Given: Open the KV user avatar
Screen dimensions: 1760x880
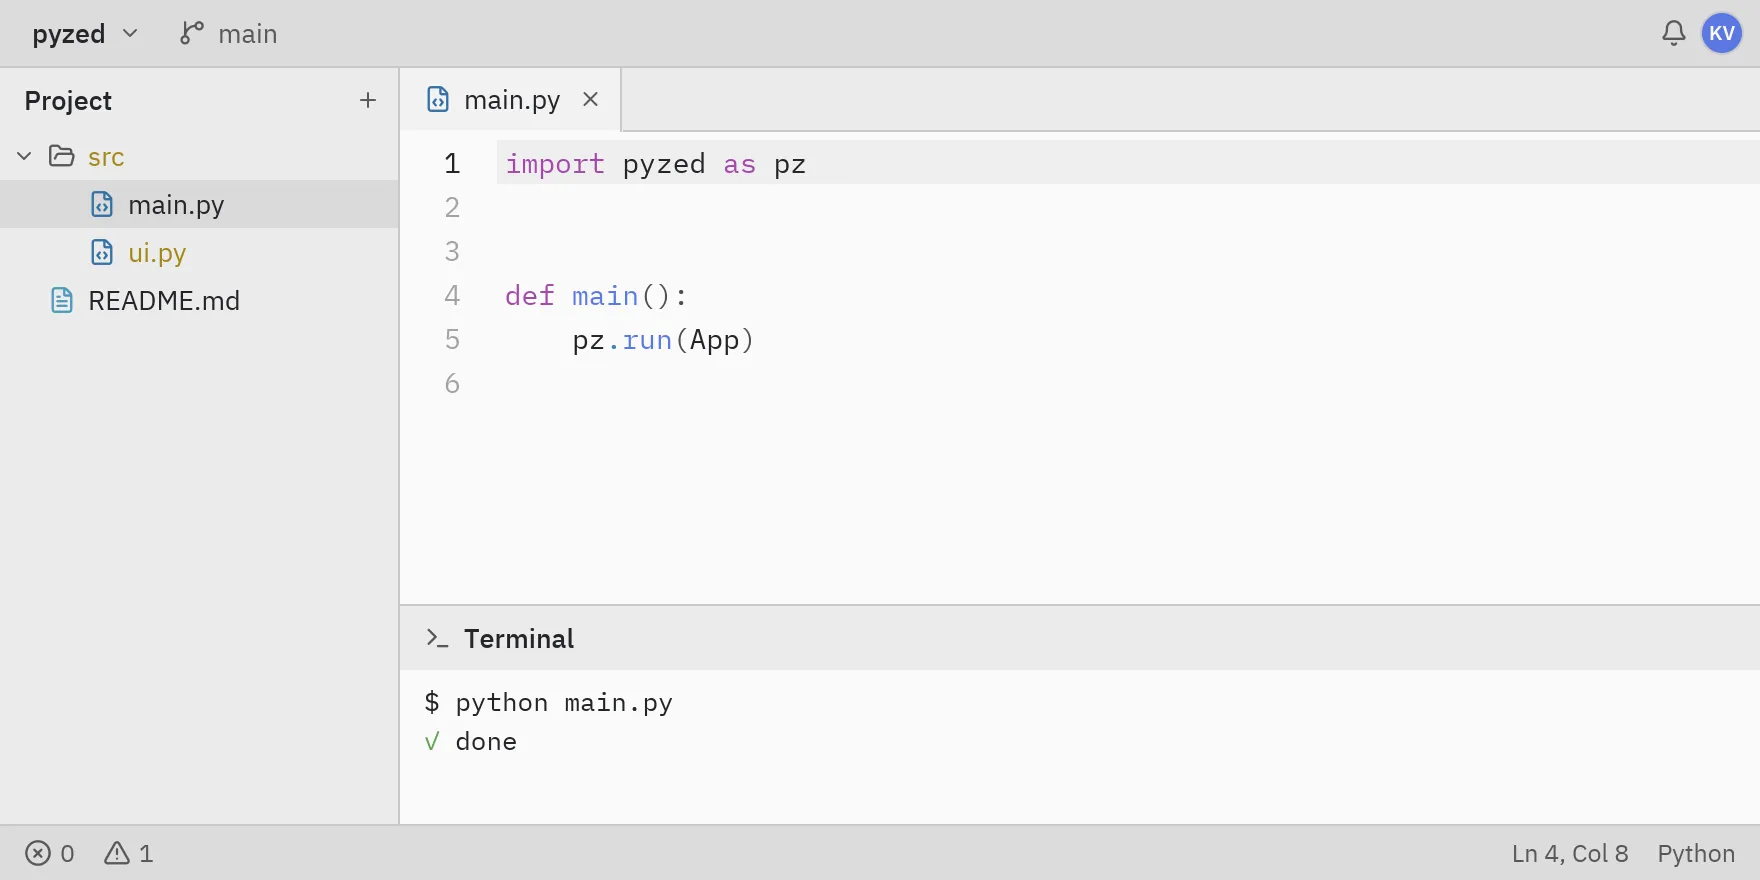Looking at the screenshot, I should (1721, 34).
